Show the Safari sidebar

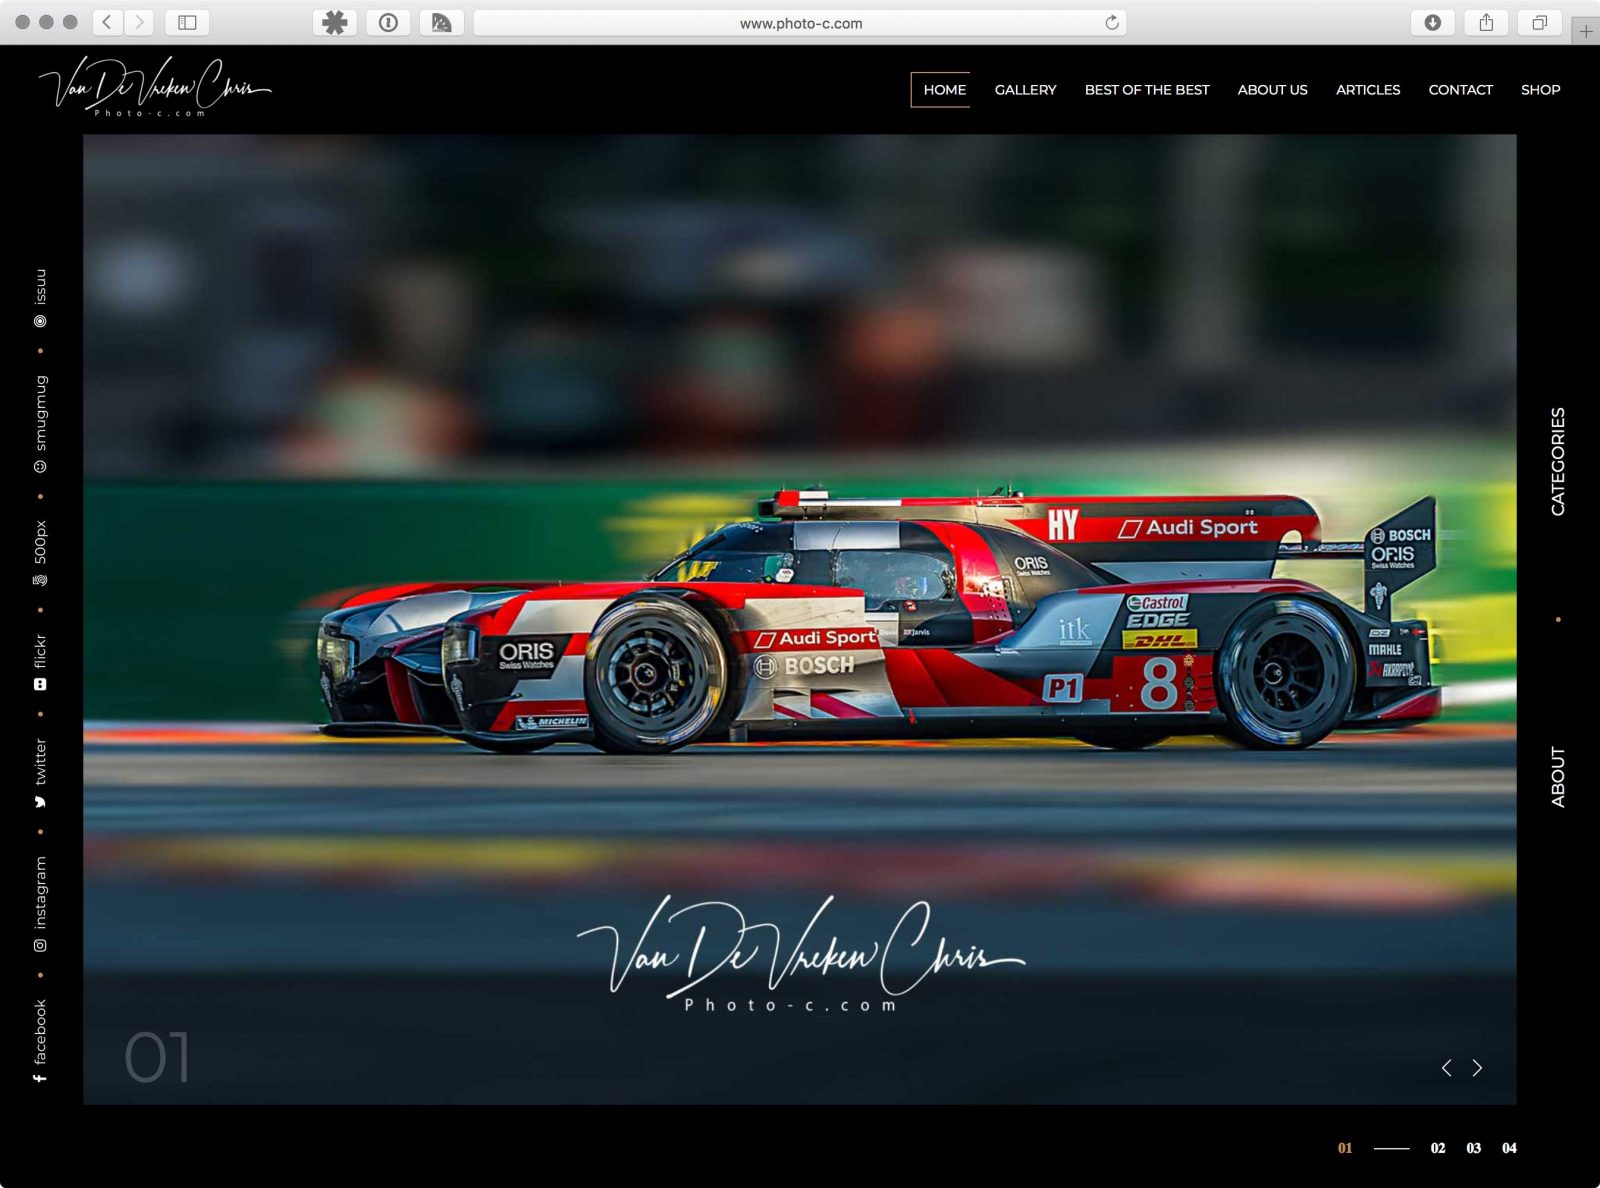point(187,22)
